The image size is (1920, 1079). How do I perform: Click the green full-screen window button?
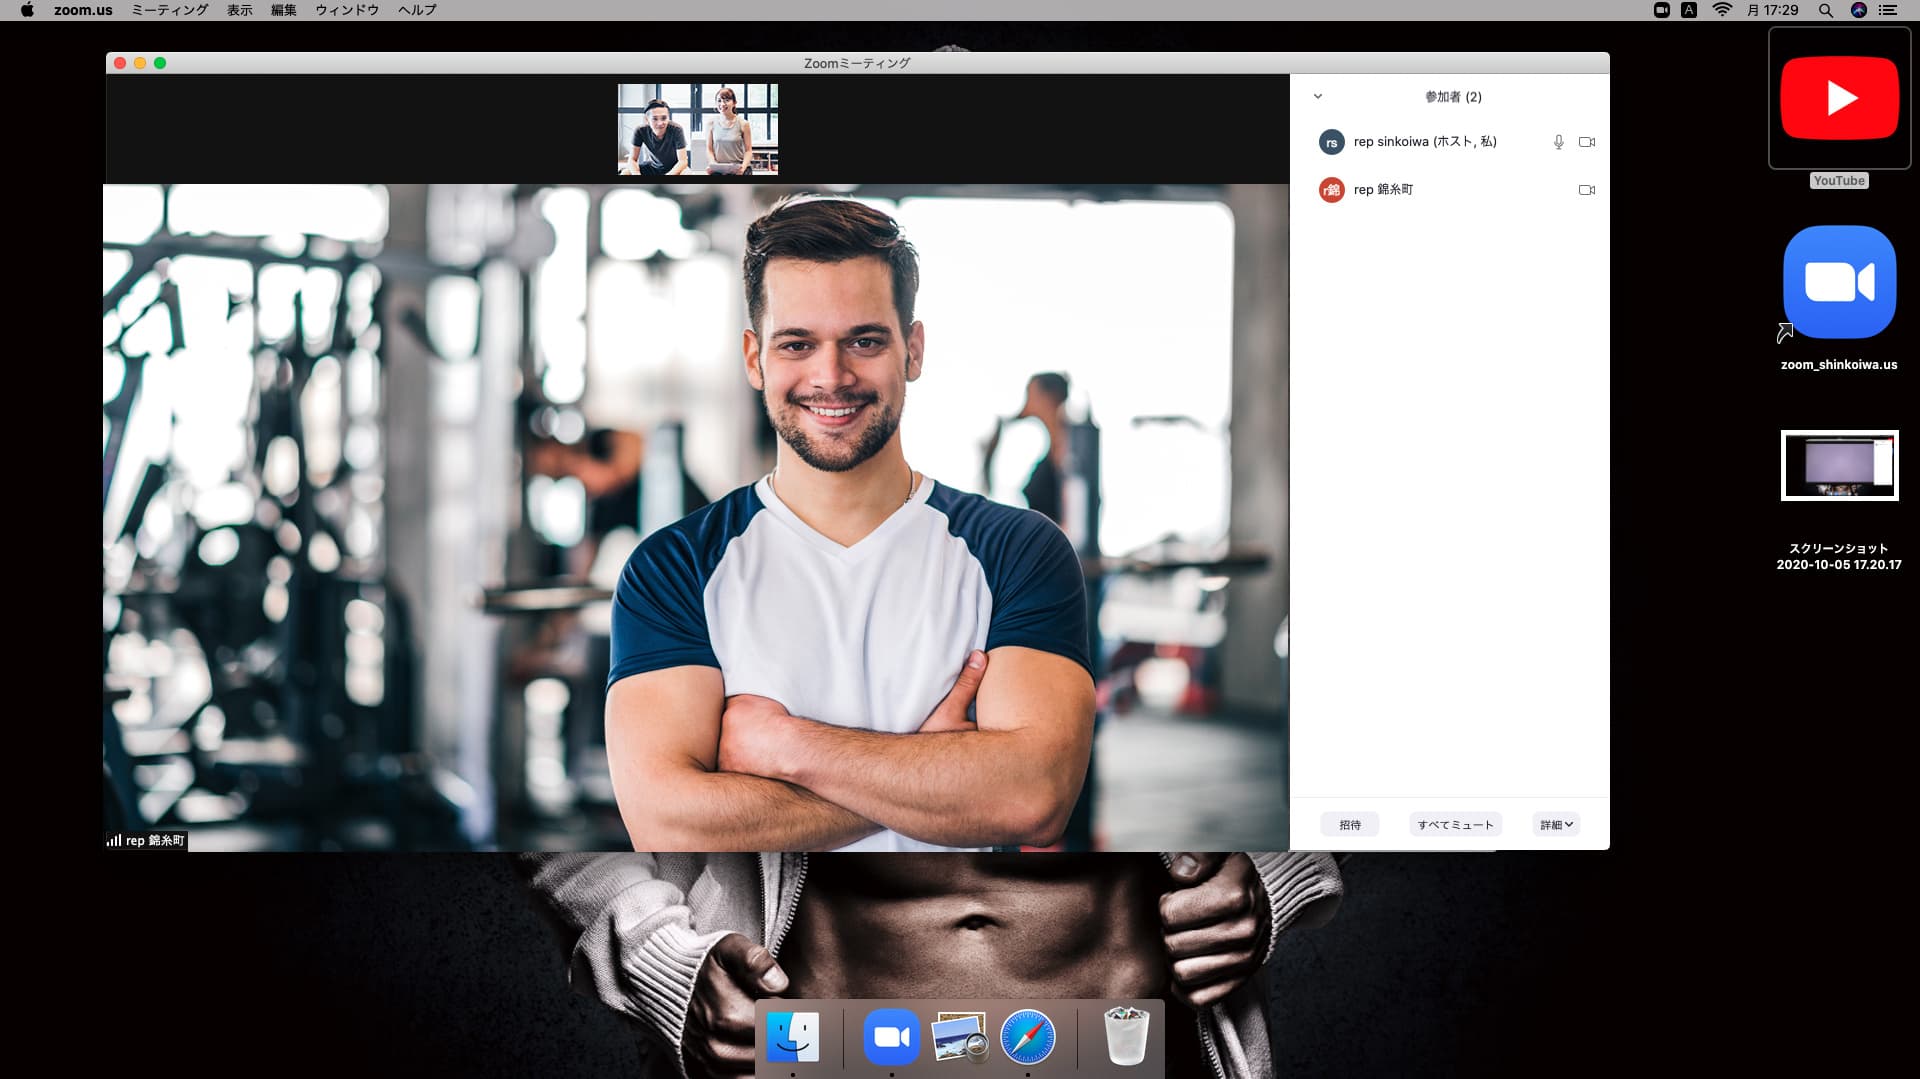160,63
